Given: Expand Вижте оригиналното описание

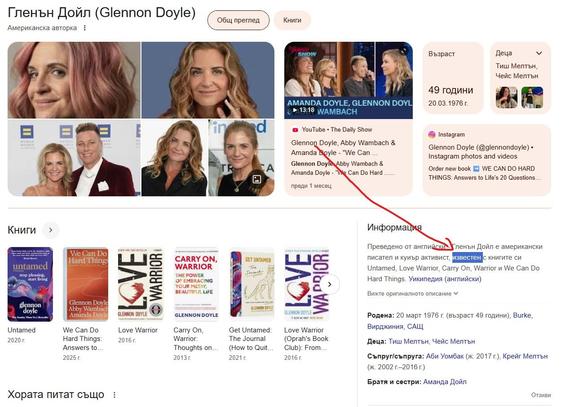Looking at the screenshot, I should 412,294.
